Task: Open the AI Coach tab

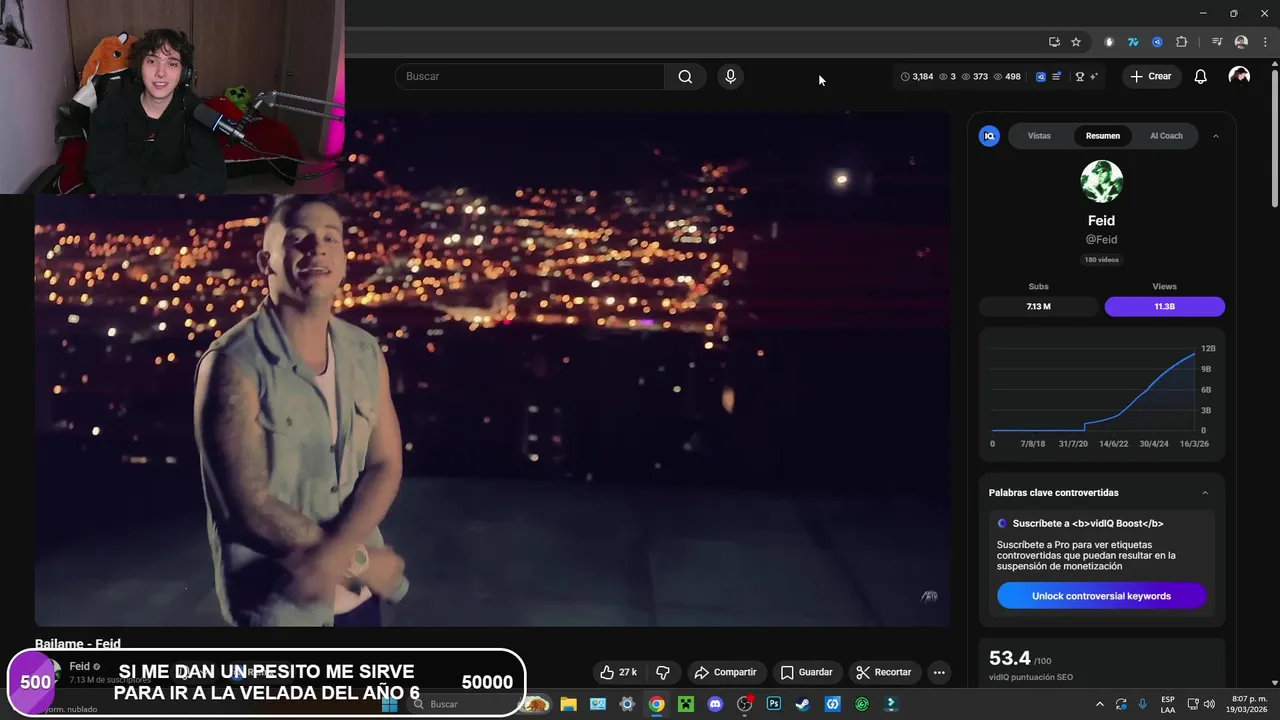Action: (1166, 136)
